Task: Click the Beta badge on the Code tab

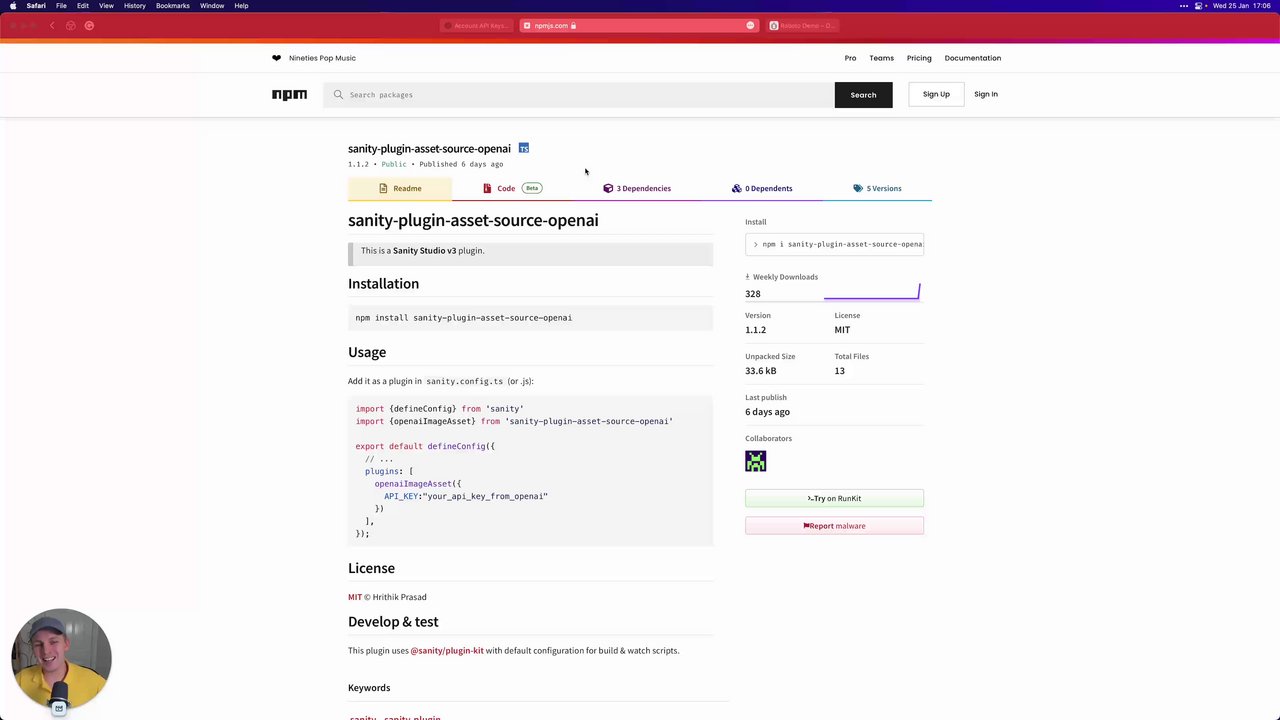Action: [532, 188]
